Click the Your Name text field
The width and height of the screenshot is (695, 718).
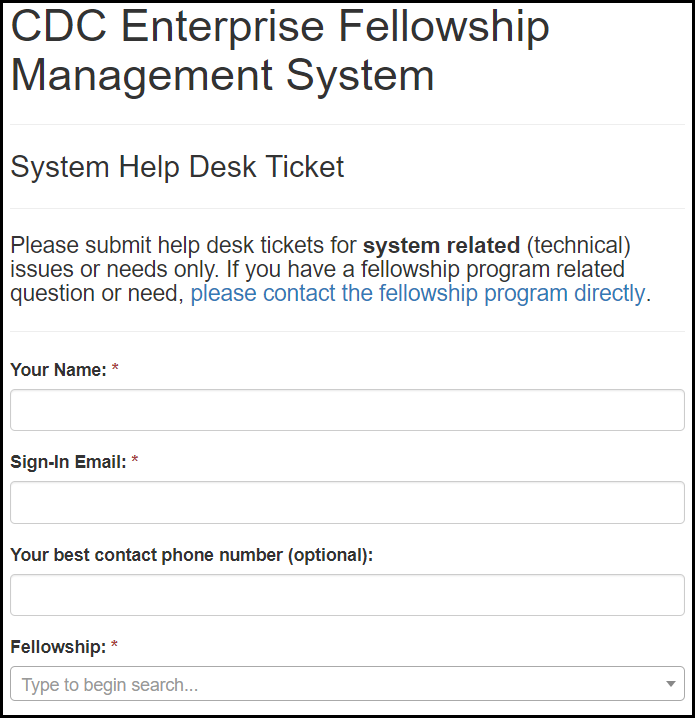pyautogui.click(x=347, y=410)
